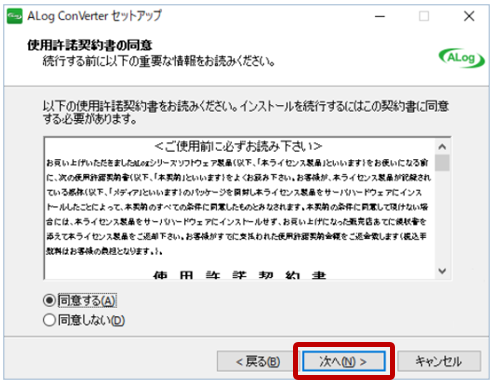Image resolution: width=494 pixels, height=384 pixels.
Task: Click the green ALog logo in header
Action: coord(461,58)
